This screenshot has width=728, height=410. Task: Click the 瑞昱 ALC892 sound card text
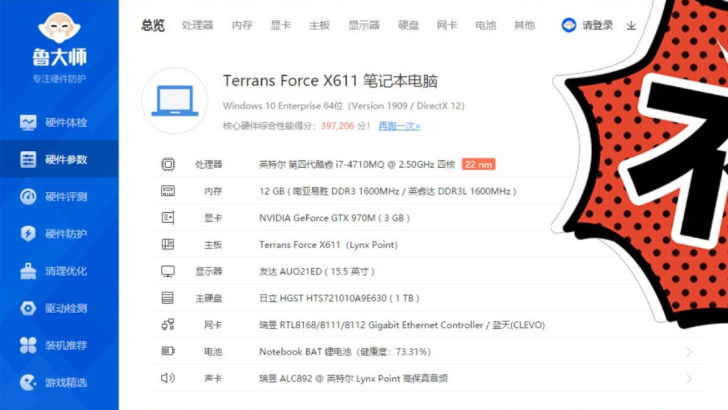pos(353,378)
